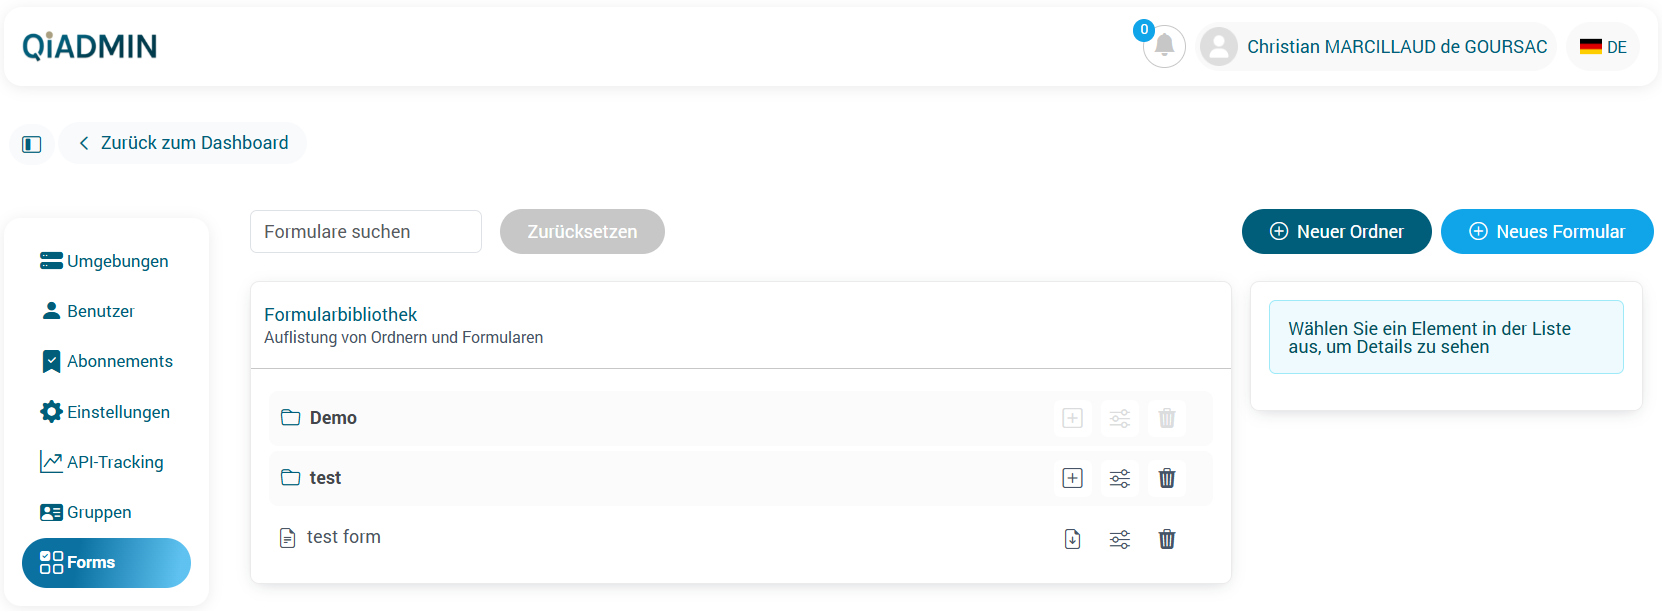The height and width of the screenshot is (611, 1662).
Task: Click the download icon for test form
Action: pos(1072,539)
